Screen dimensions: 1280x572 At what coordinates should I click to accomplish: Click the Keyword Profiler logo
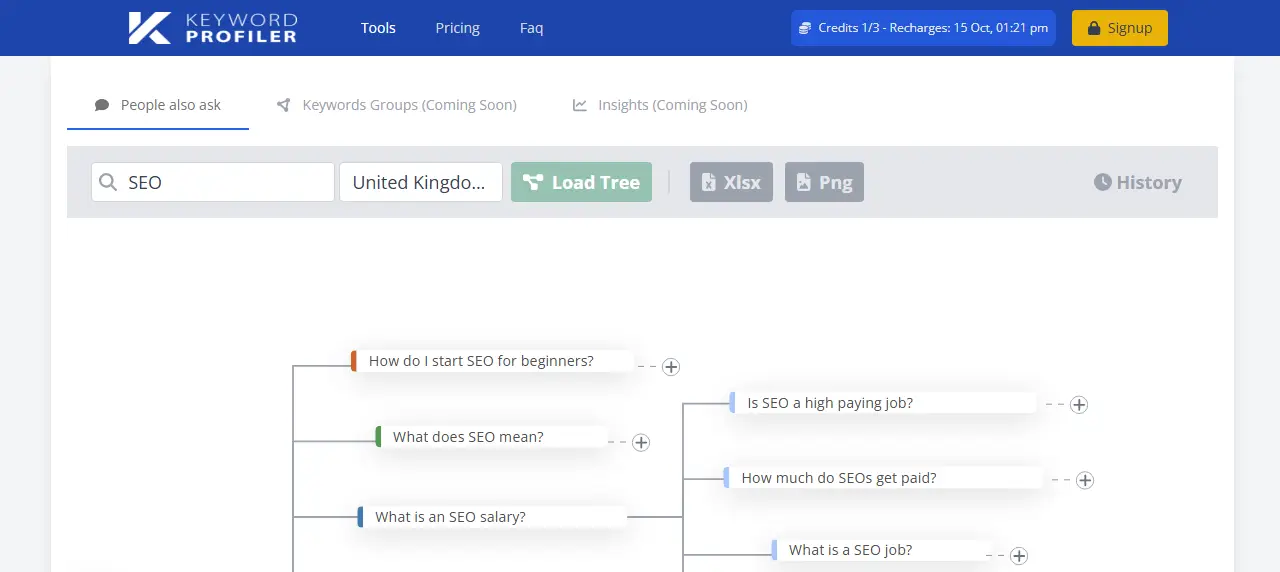pyautogui.click(x=213, y=28)
